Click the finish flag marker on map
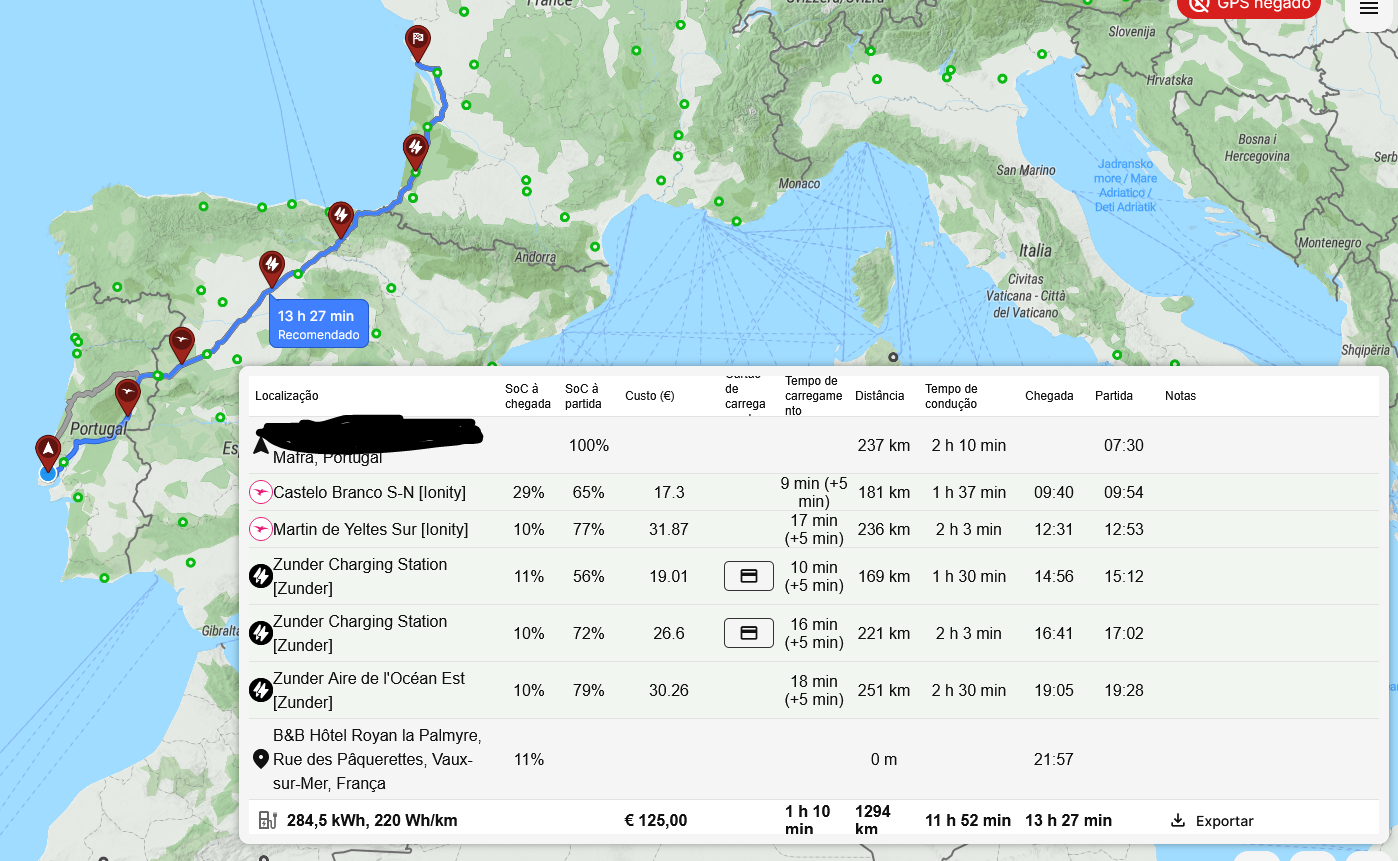The height and width of the screenshot is (861, 1398). pos(418,42)
